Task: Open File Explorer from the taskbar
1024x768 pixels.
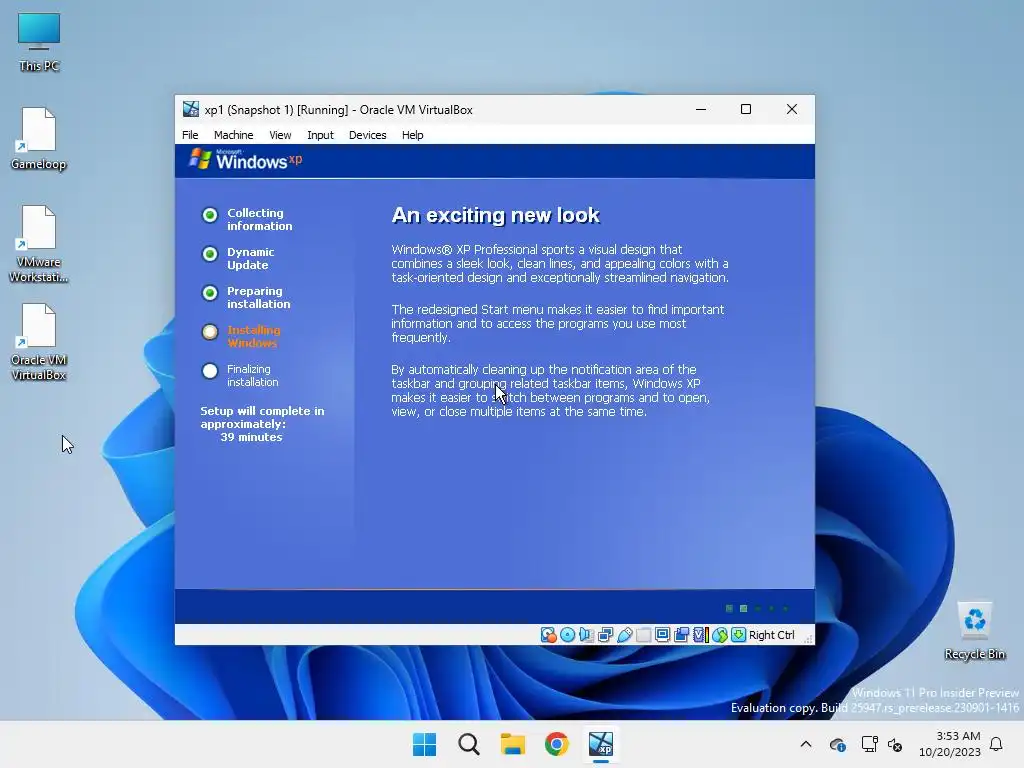Action: pos(513,744)
